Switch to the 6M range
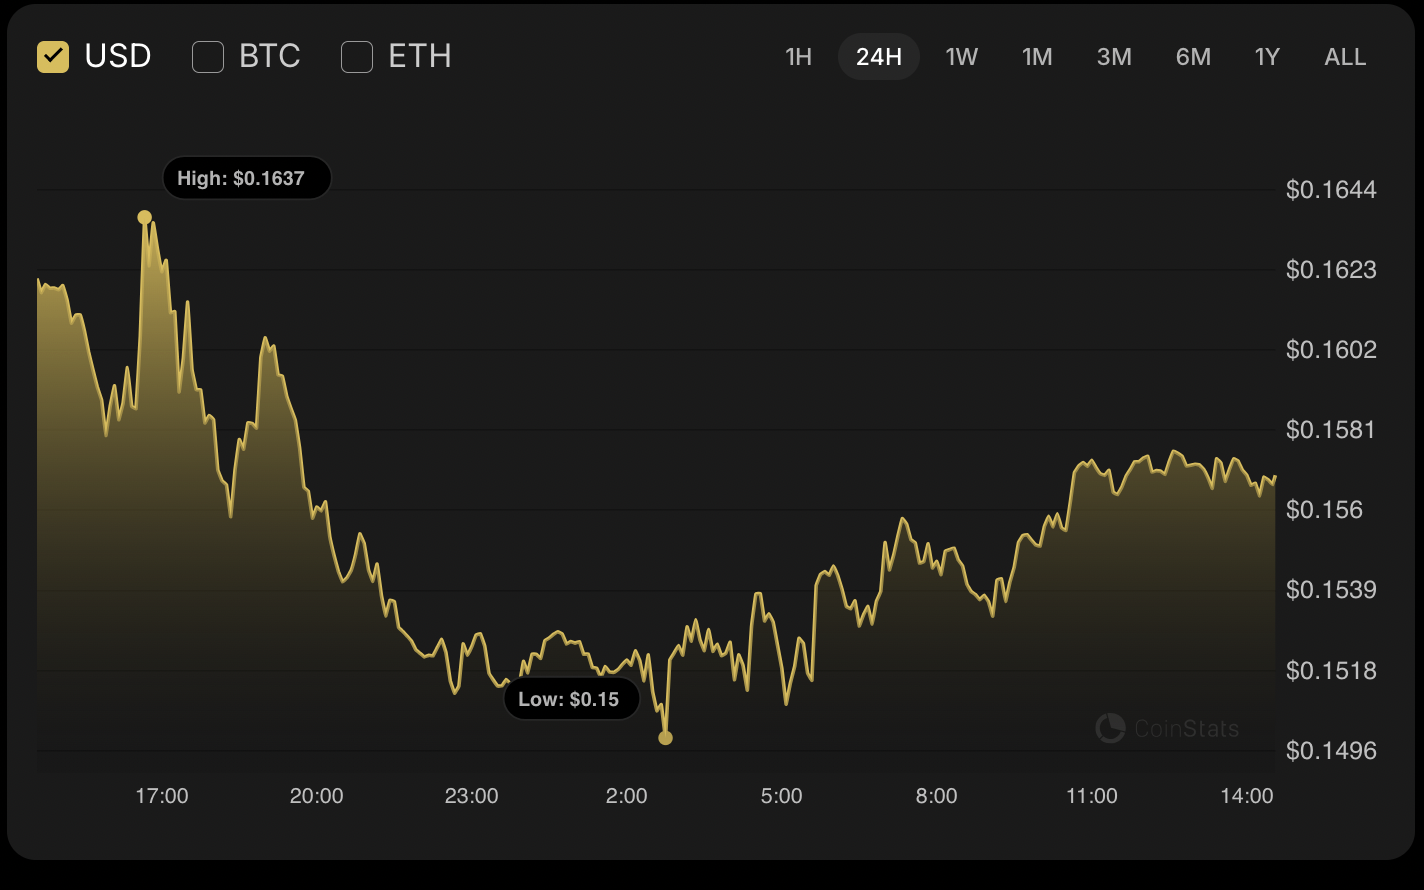The image size is (1424, 890). click(1193, 57)
